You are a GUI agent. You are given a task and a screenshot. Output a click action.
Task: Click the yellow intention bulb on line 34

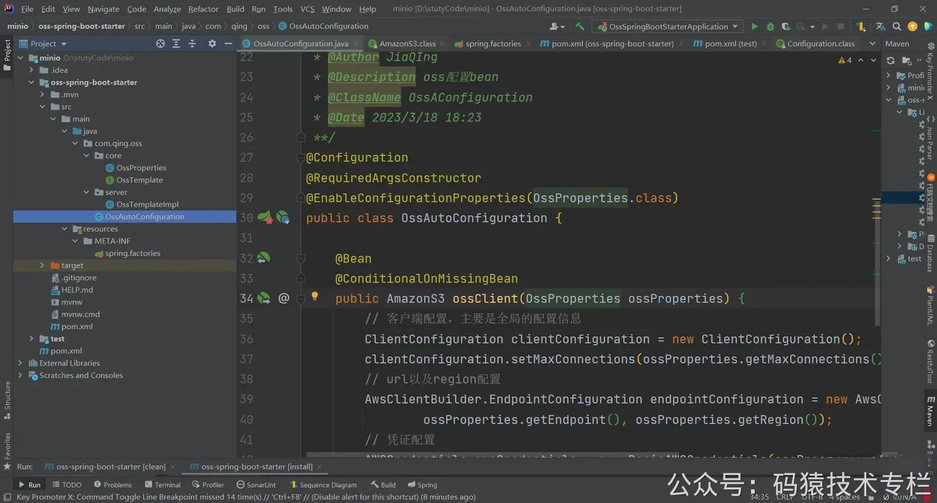(x=315, y=296)
